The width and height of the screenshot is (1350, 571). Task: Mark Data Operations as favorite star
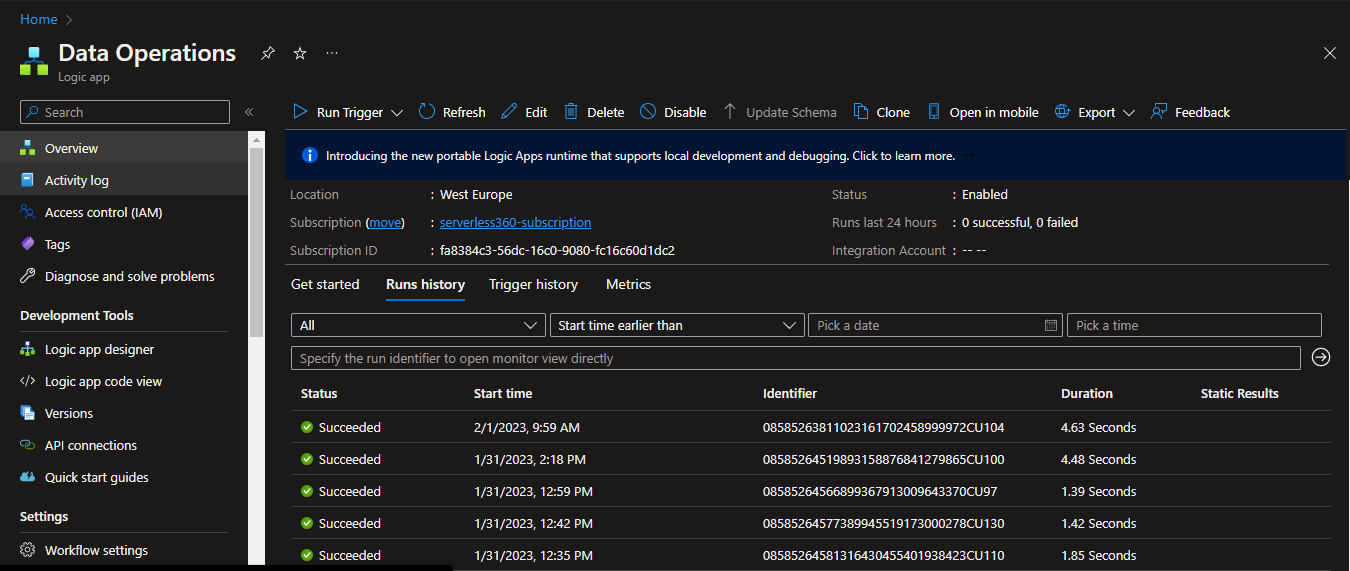[x=300, y=53]
